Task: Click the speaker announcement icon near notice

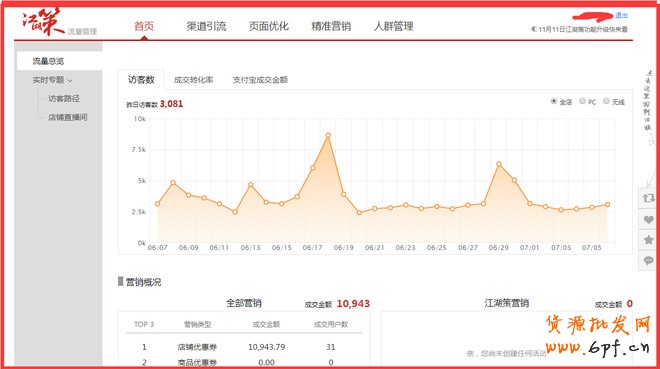Action: coord(533,29)
